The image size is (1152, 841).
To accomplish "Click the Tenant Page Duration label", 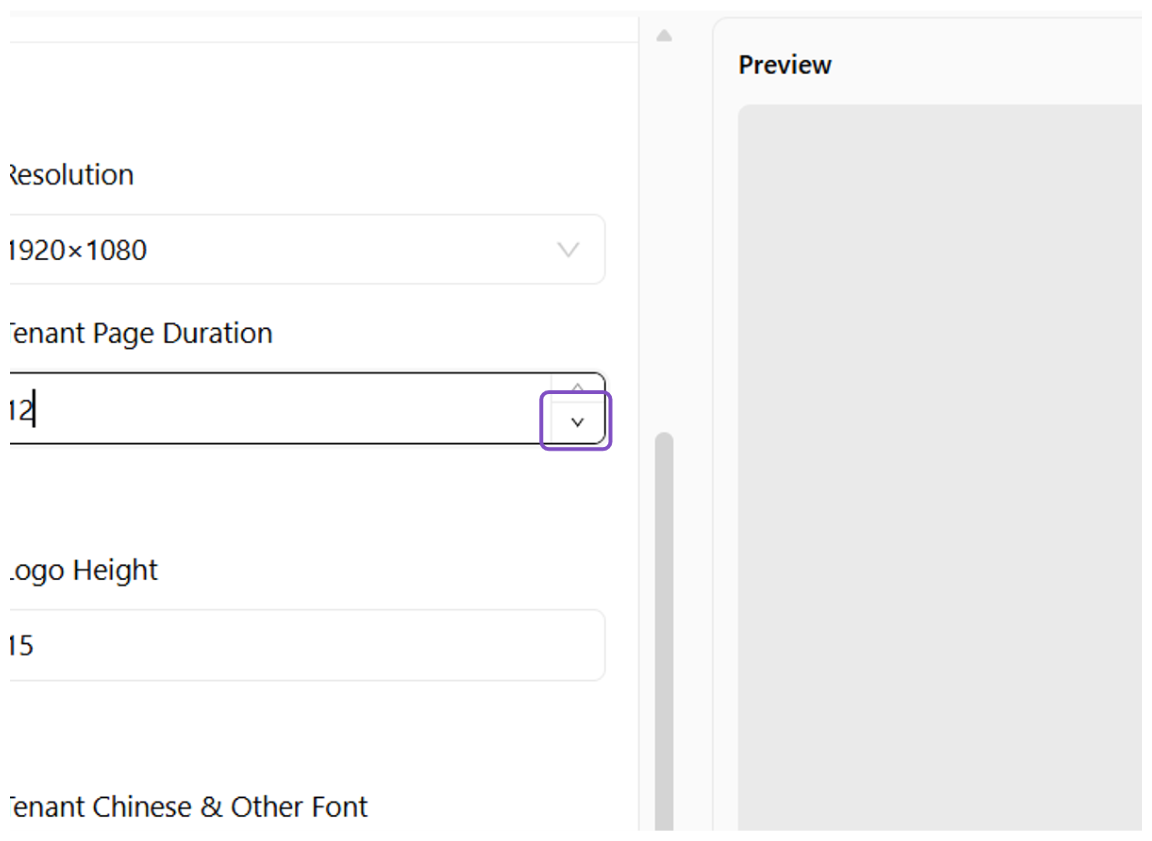I will [x=140, y=333].
